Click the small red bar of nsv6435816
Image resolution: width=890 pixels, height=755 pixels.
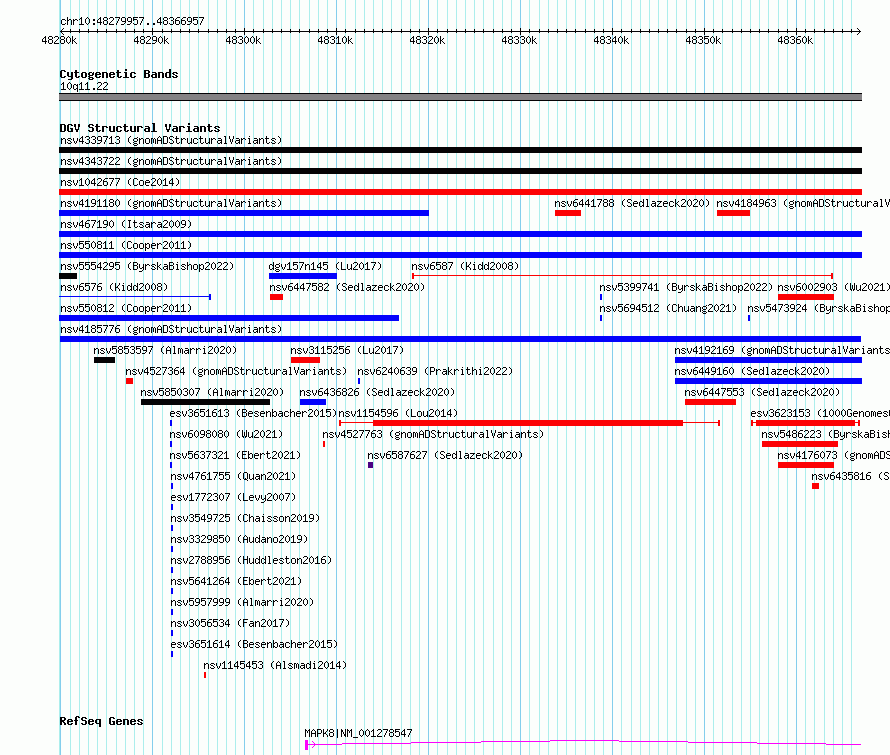pos(816,486)
